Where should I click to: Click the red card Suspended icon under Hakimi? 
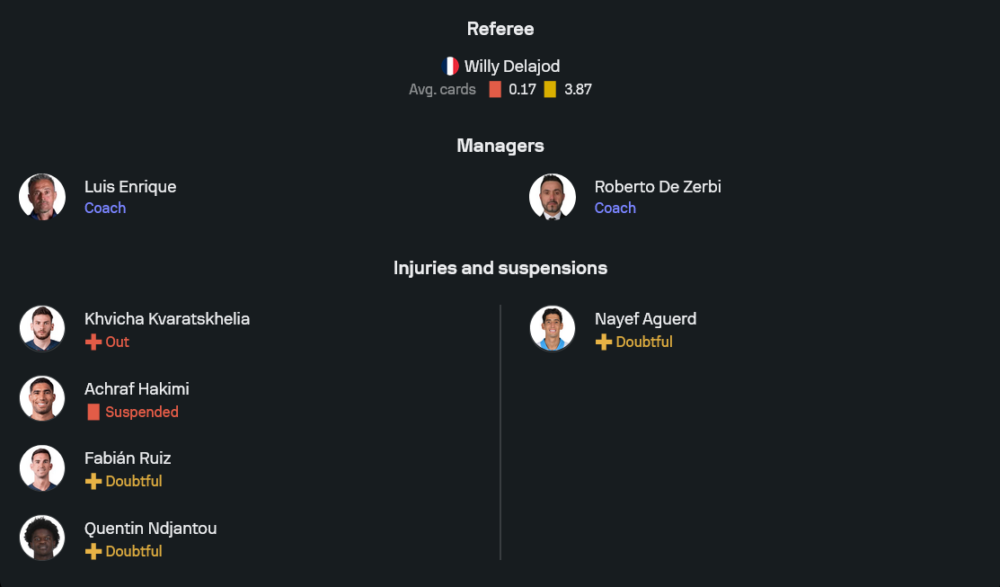(x=93, y=412)
